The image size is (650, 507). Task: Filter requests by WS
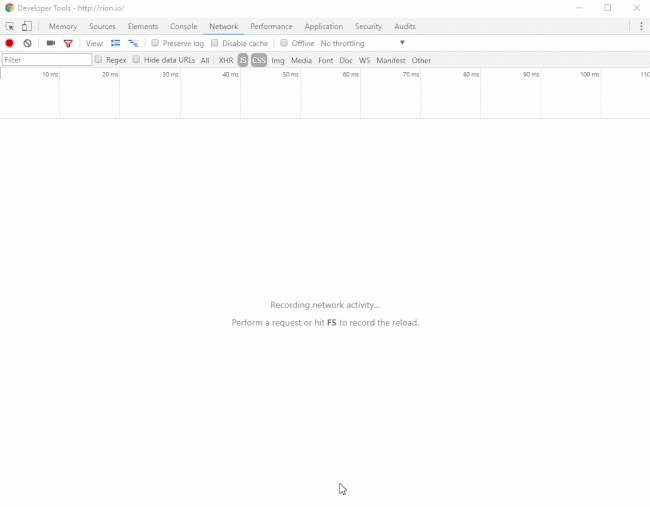pos(364,60)
